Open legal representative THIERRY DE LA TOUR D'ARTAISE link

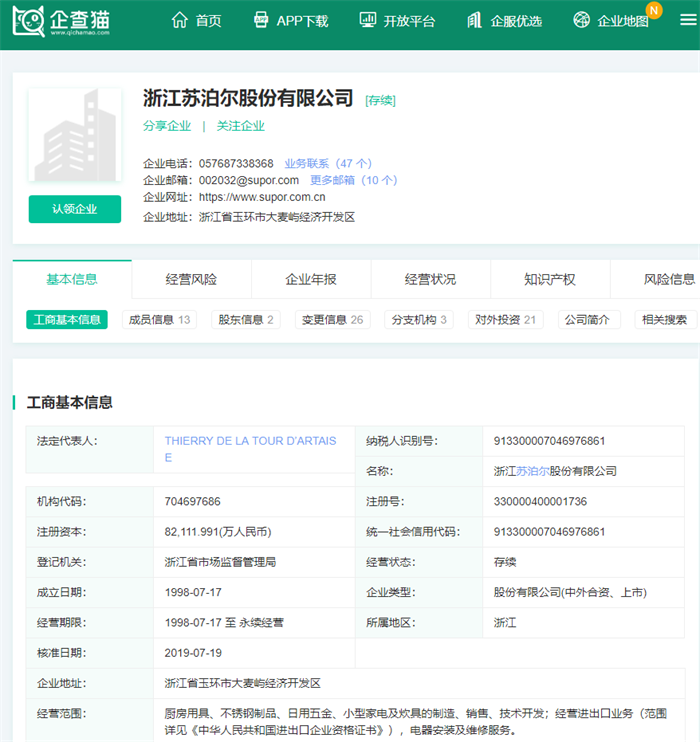(x=250, y=449)
